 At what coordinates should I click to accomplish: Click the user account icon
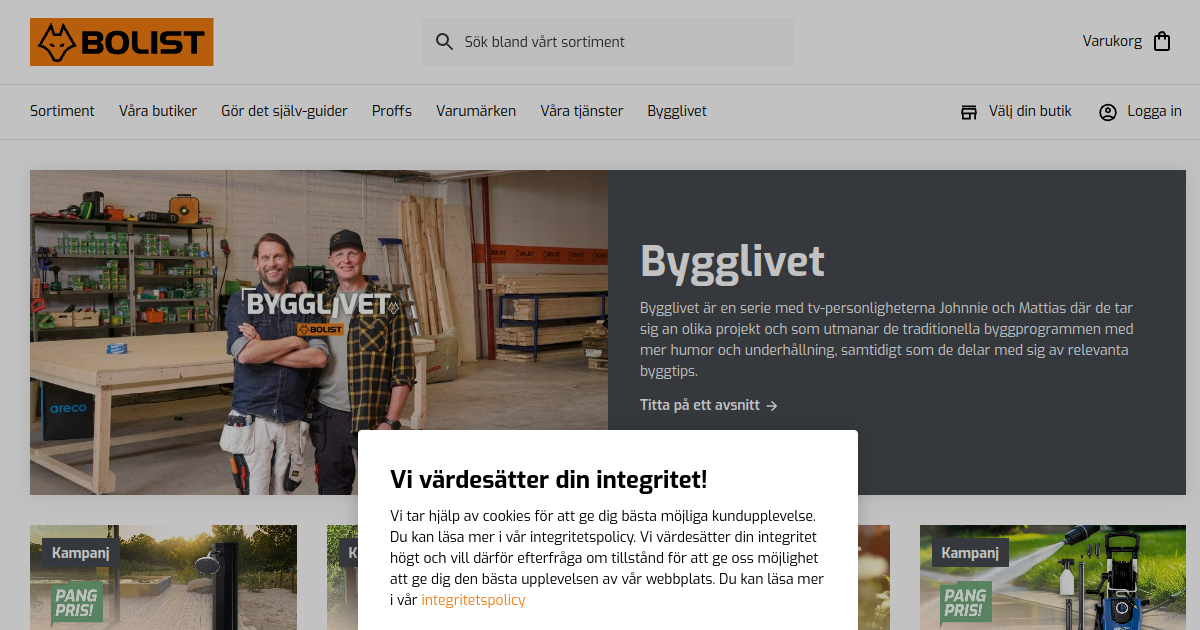tap(1108, 112)
